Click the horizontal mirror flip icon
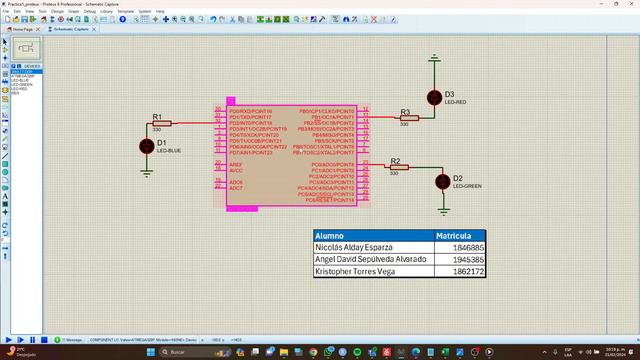This screenshot has height=360, width=640. click(x=5, y=248)
